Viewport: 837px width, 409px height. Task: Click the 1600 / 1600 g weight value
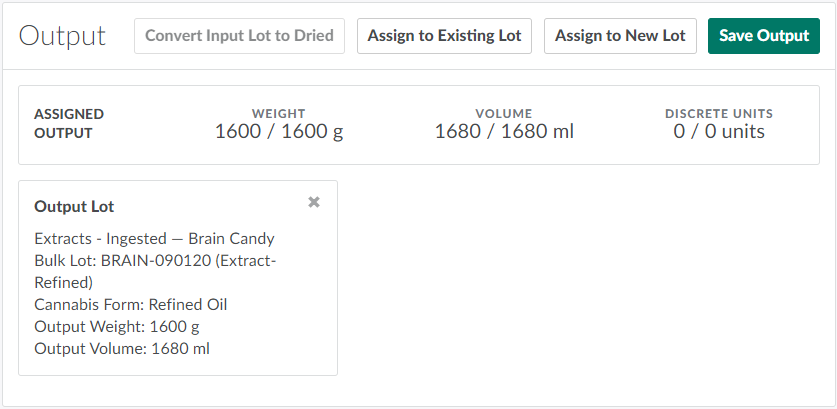pyautogui.click(x=279, y=132)
